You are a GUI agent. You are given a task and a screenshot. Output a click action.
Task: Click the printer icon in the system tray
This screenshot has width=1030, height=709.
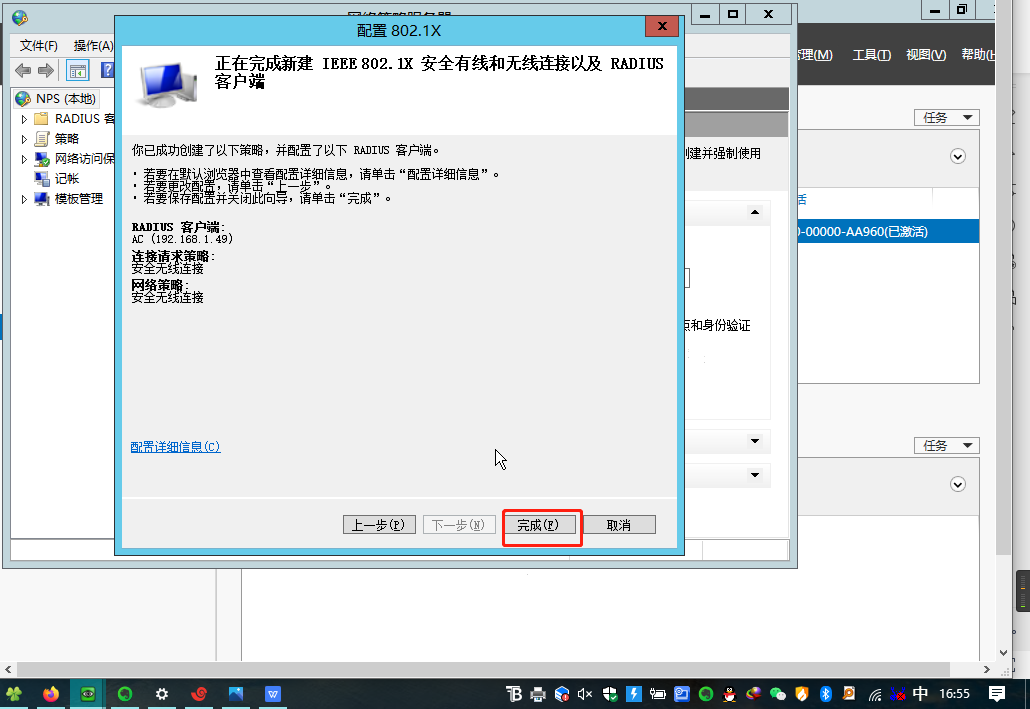coord(538,694)
